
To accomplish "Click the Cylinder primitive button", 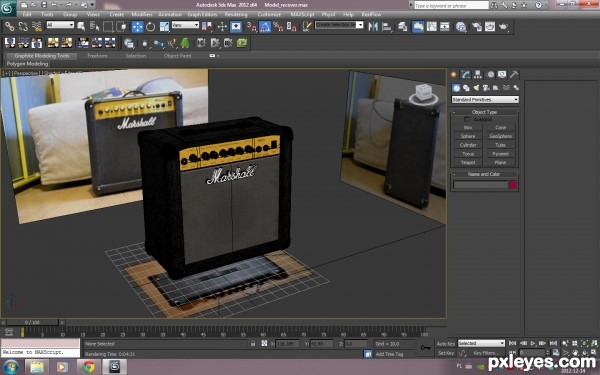I will click(468, 145).
